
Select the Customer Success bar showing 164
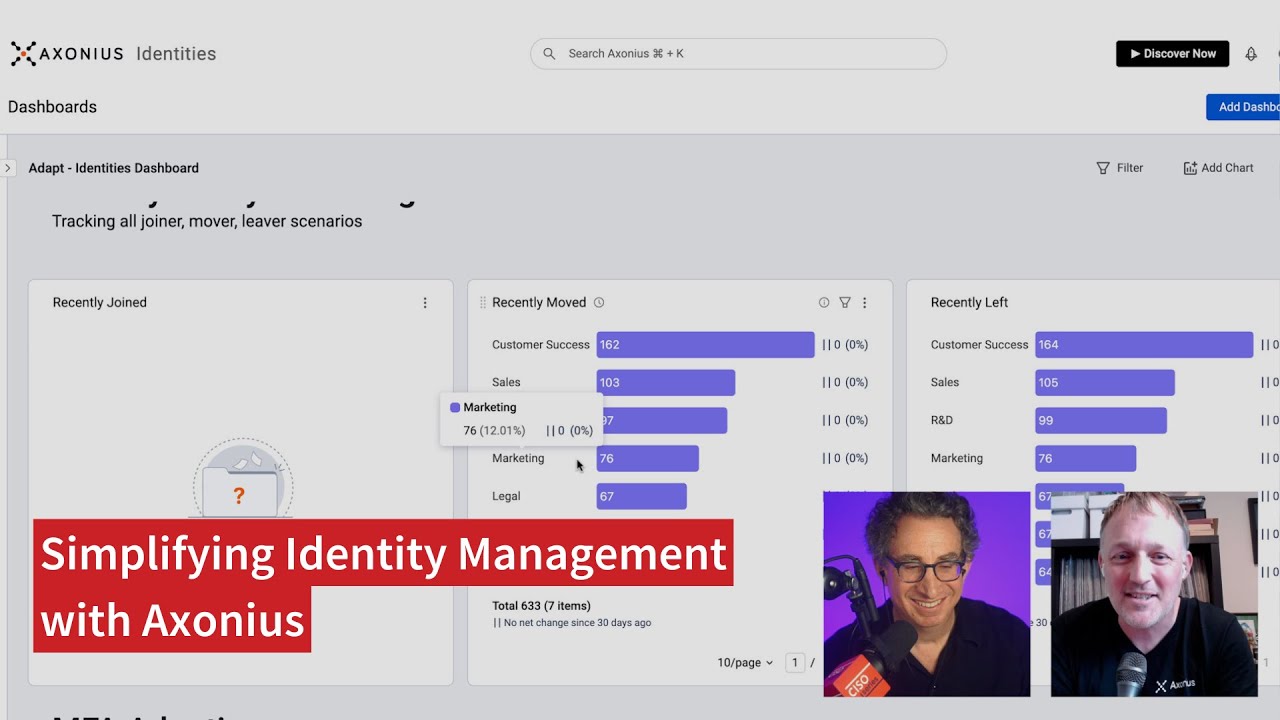pos(1144,345)
